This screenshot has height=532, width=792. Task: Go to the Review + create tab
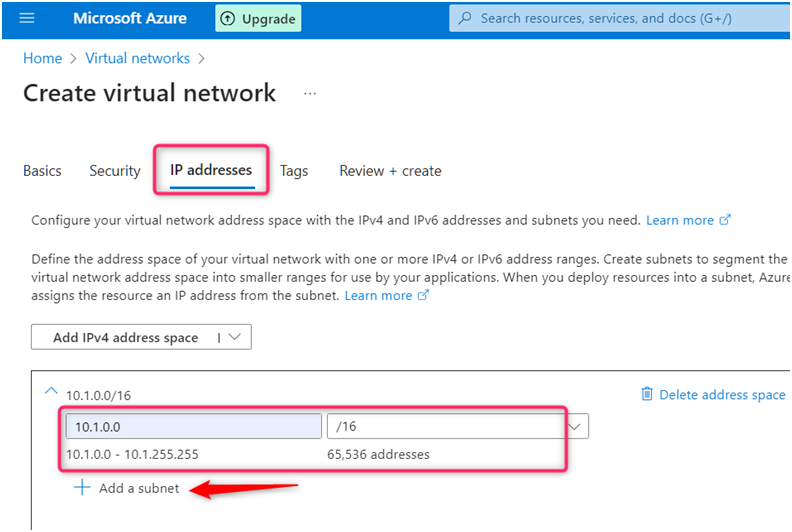tap(390, 171)
